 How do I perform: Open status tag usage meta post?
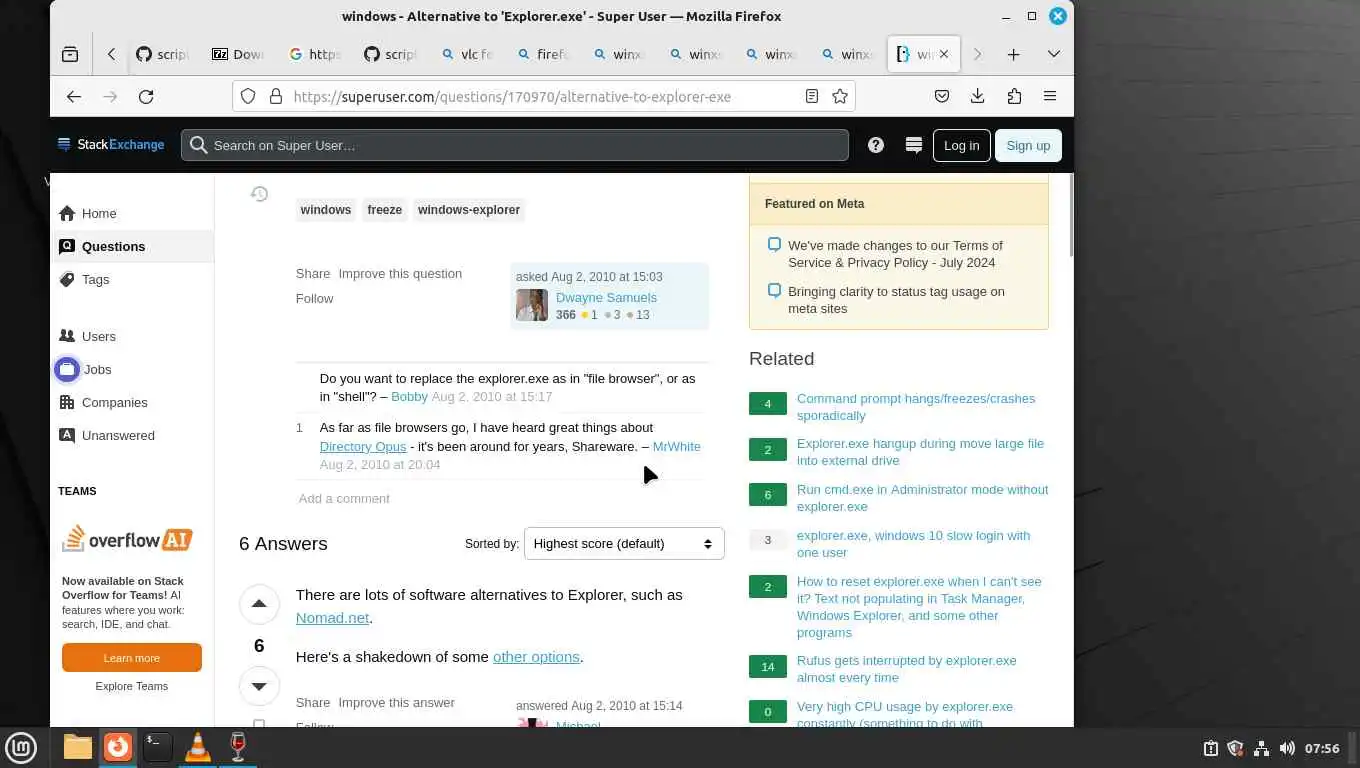point(896,299)
